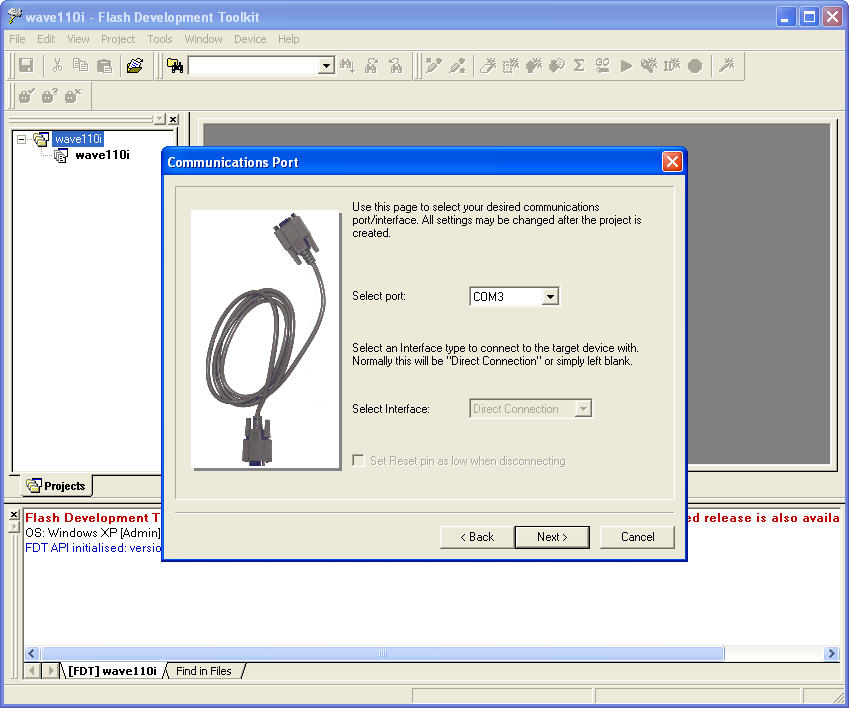Click the Cut scissors toolbar icon
The width and height of the screenshot is (849, 708).
coord(57,65)
